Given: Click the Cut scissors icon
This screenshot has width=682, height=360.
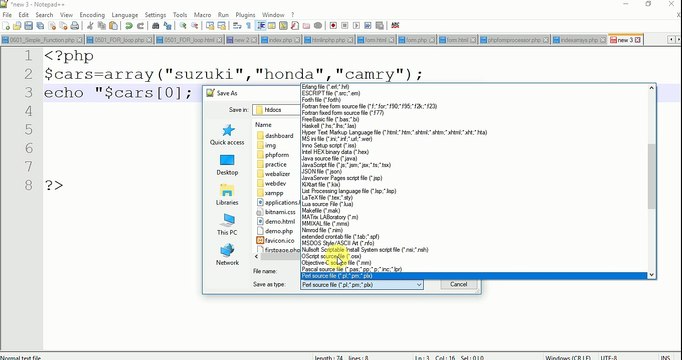Looking at the screenshot, I should pyautogui.click(x=90, y=26).
